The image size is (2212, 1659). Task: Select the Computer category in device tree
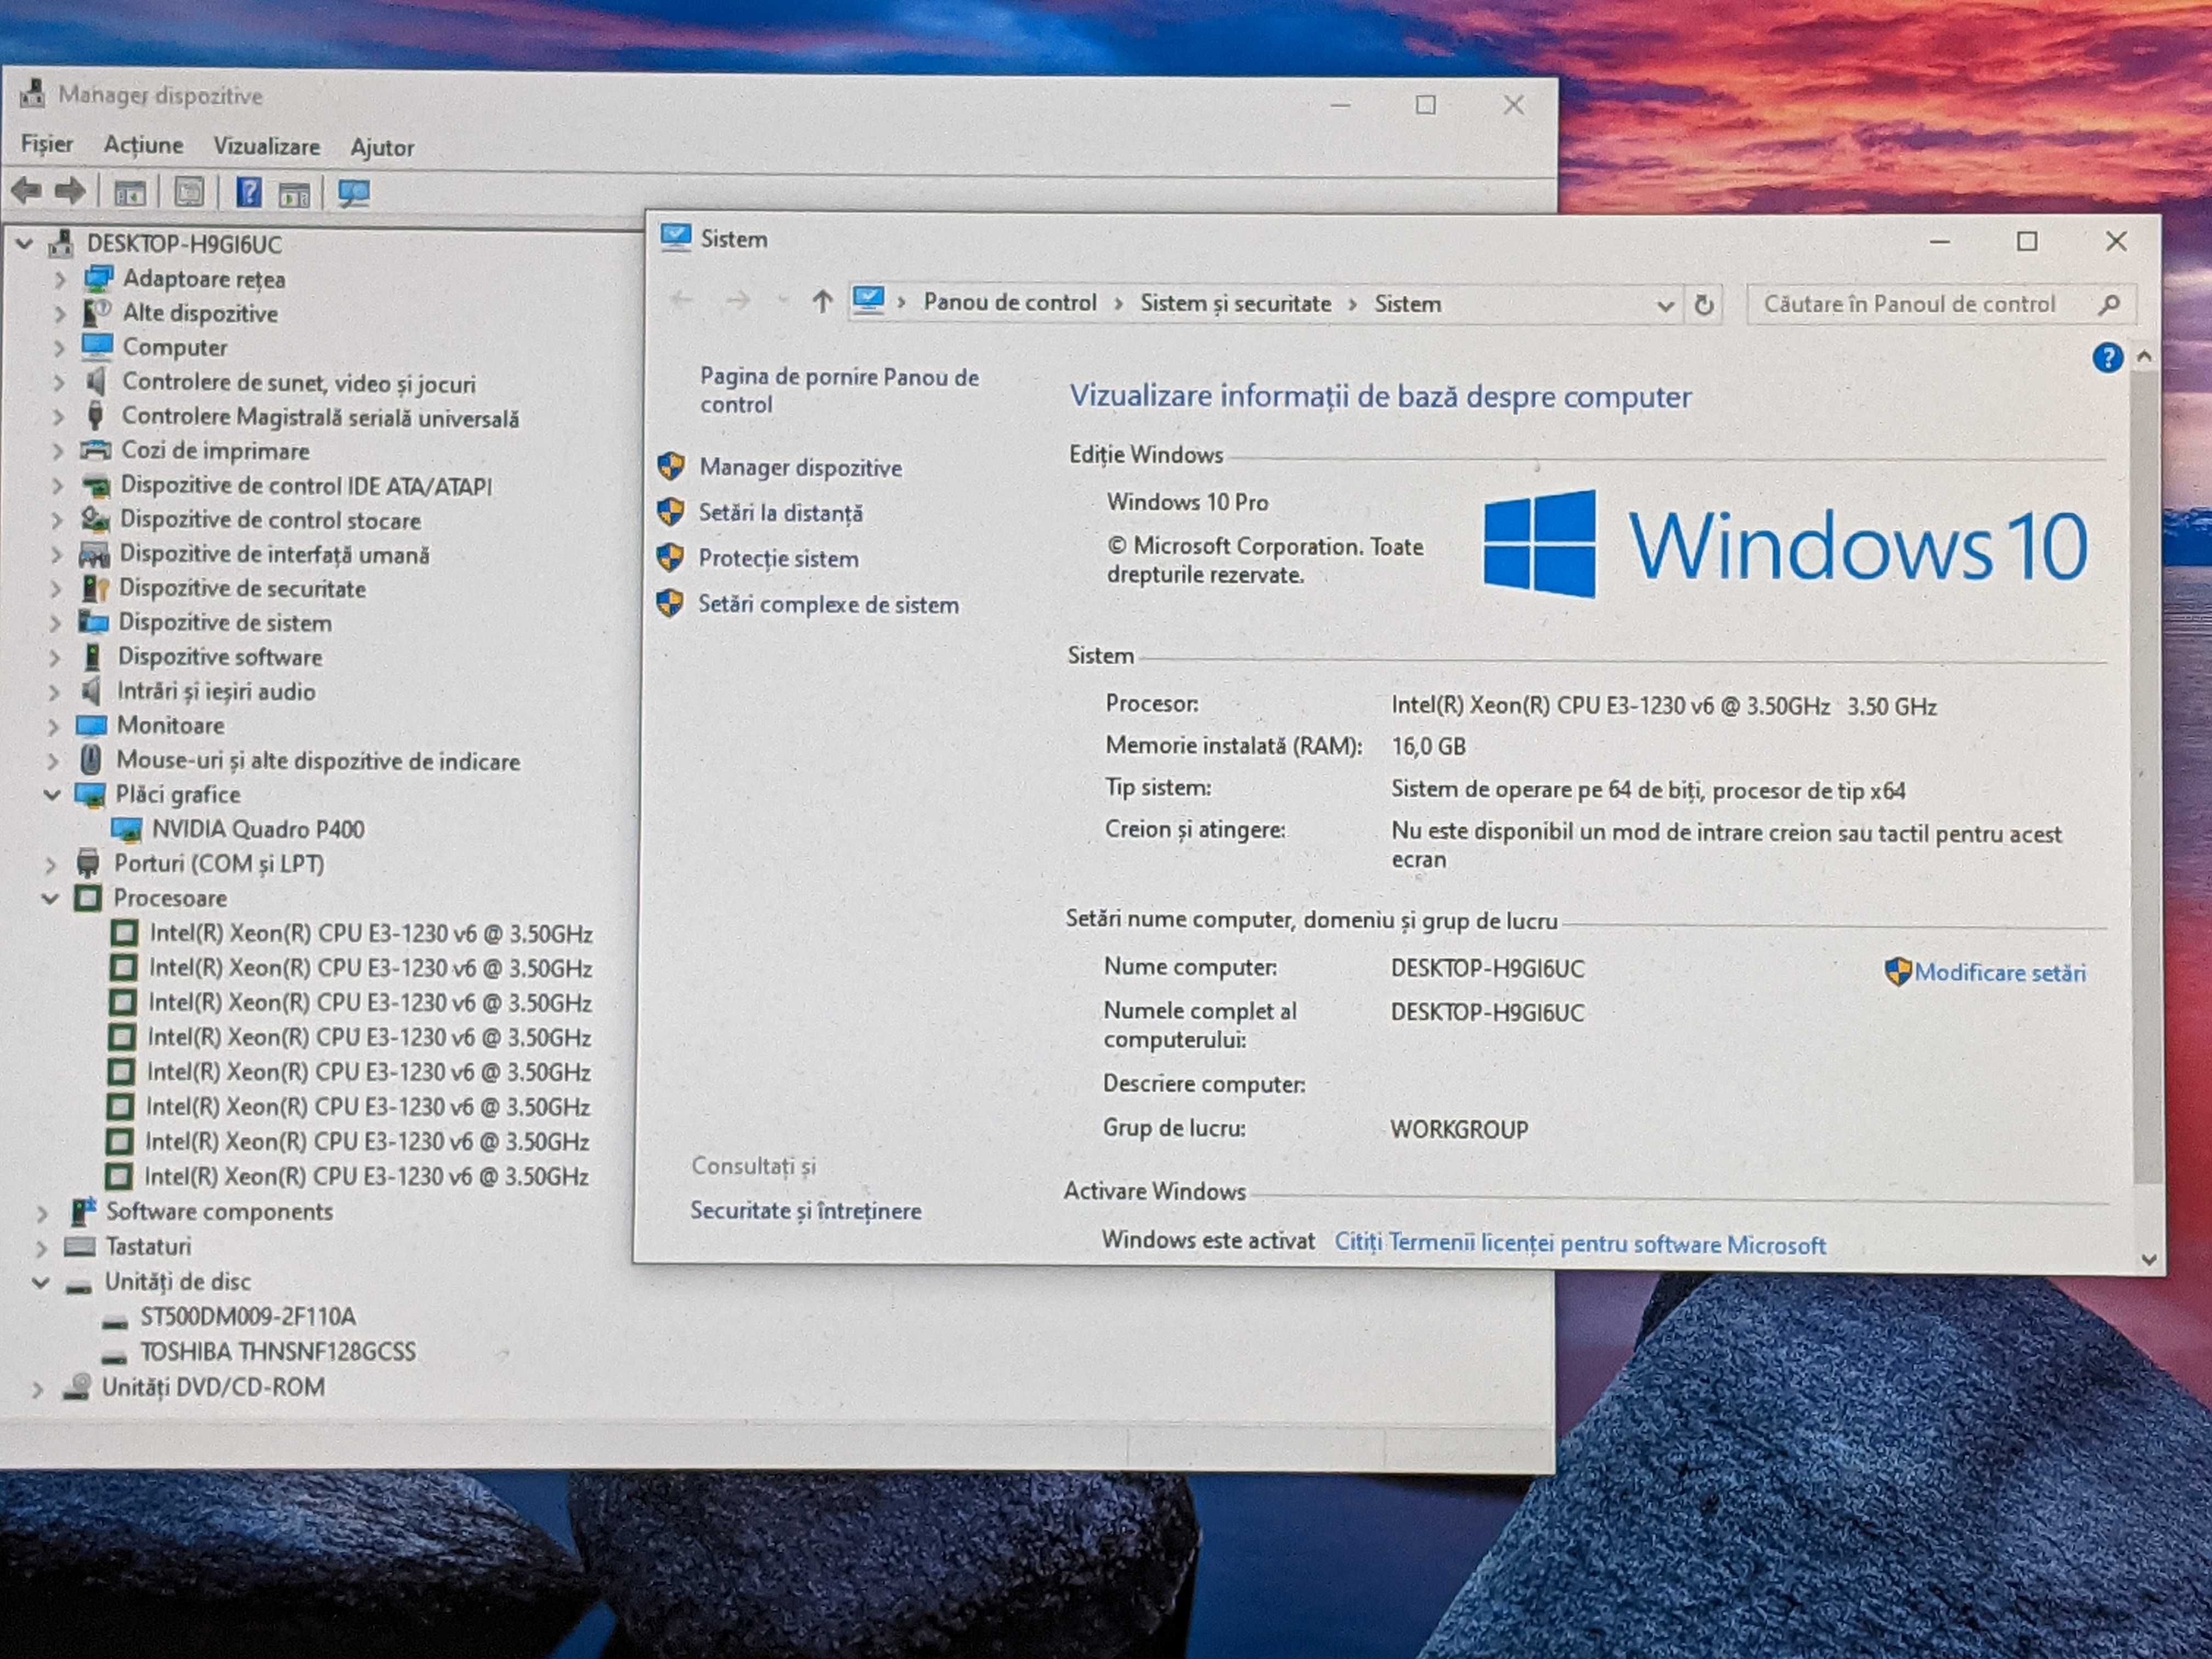click(x=175, y=347)
